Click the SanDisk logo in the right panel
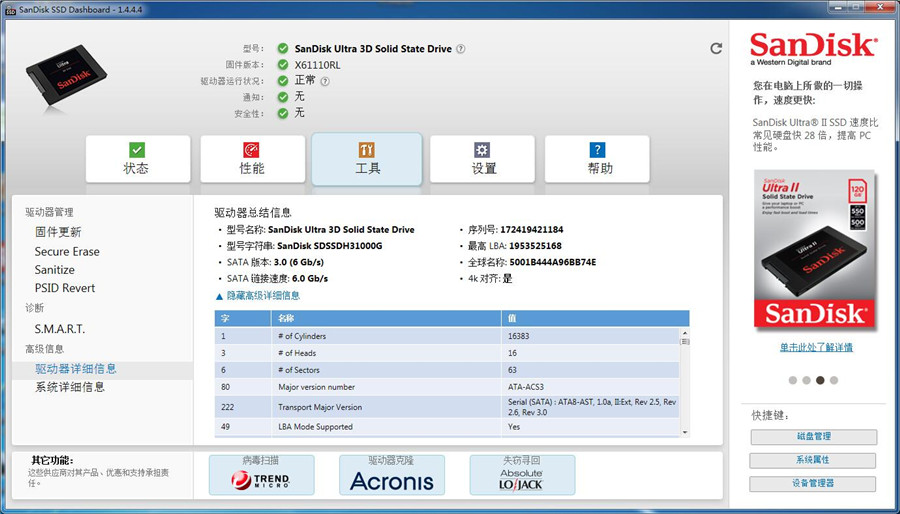Viewport: 900px width, 514px height. point(813,48)
